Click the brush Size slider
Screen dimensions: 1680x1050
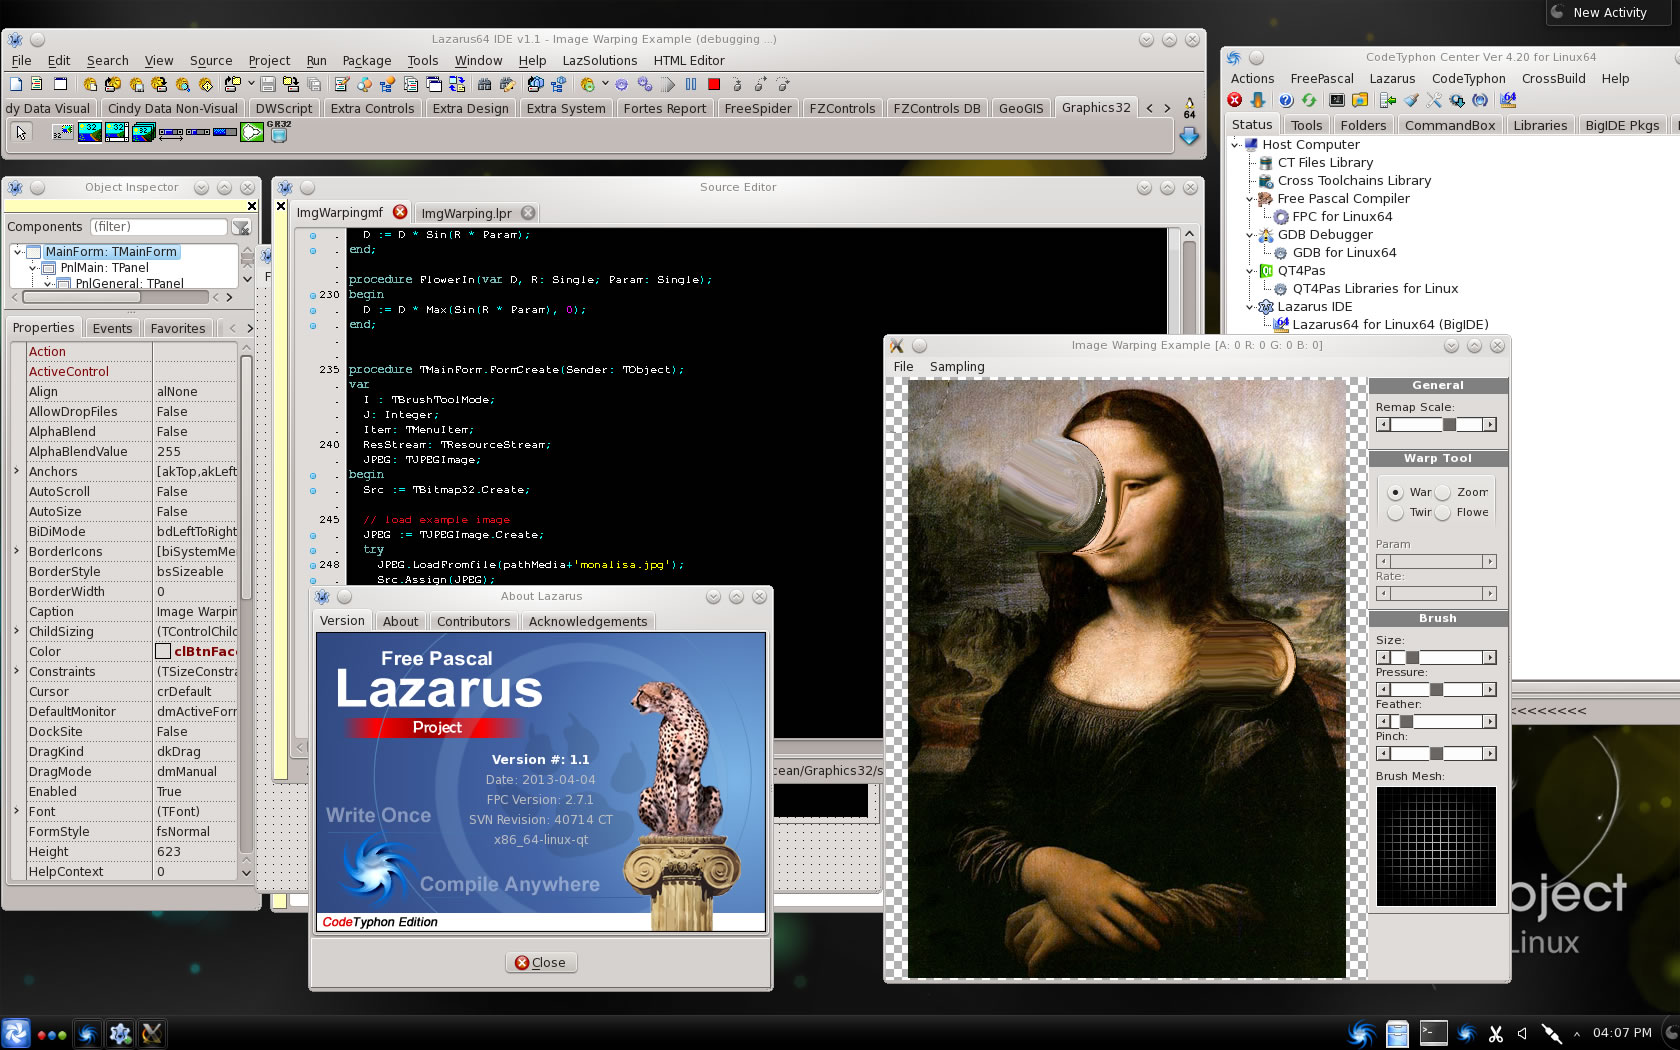pos(1437,657)
